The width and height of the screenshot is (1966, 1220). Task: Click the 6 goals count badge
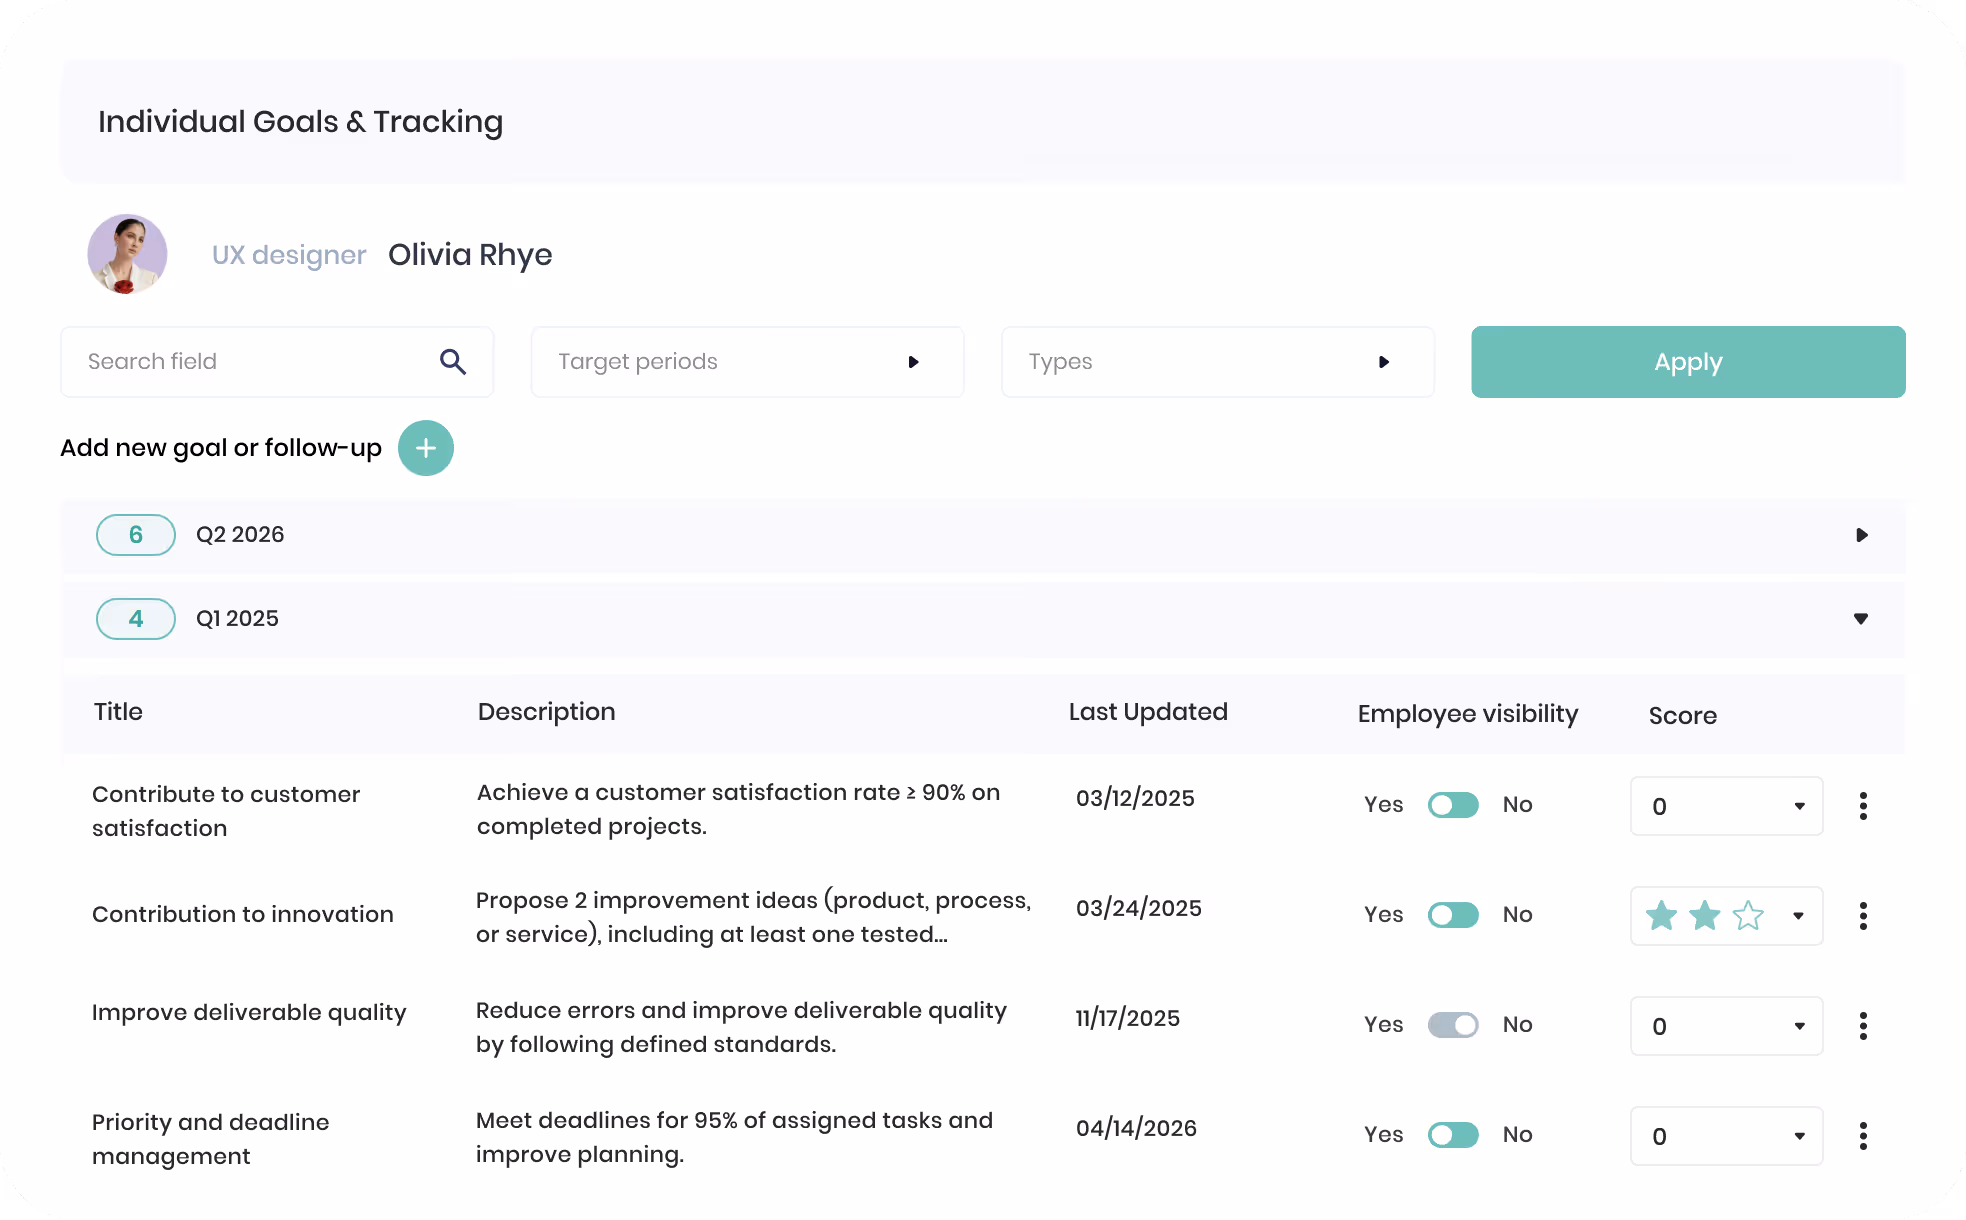pos(136,535)
